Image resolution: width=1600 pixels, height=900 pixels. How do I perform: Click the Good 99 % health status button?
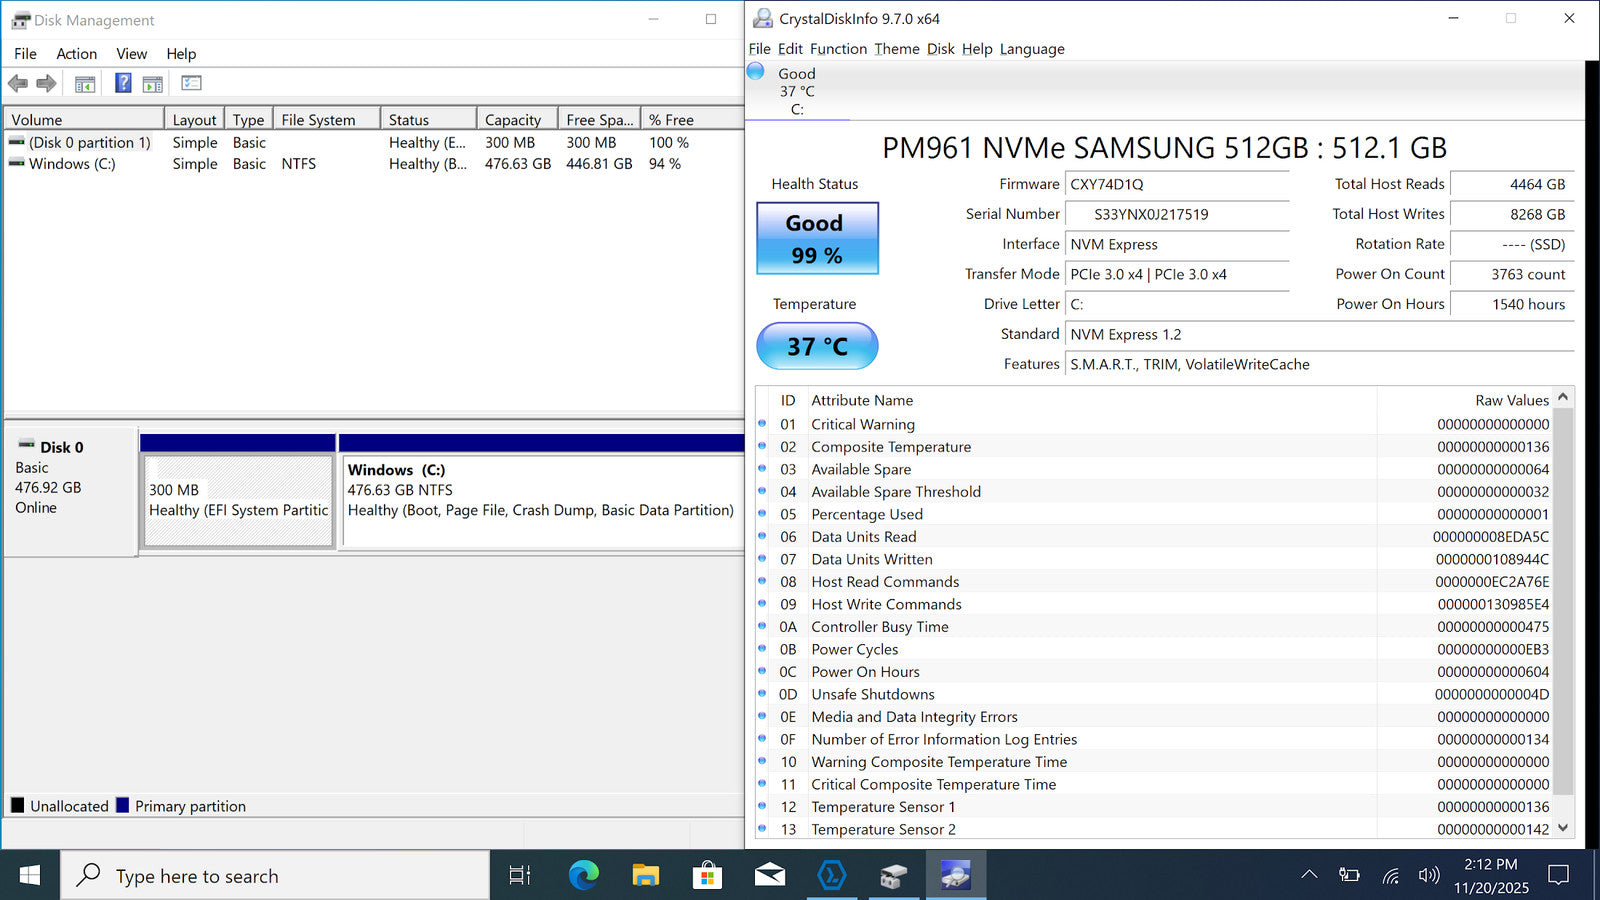[x=817, y=239]
